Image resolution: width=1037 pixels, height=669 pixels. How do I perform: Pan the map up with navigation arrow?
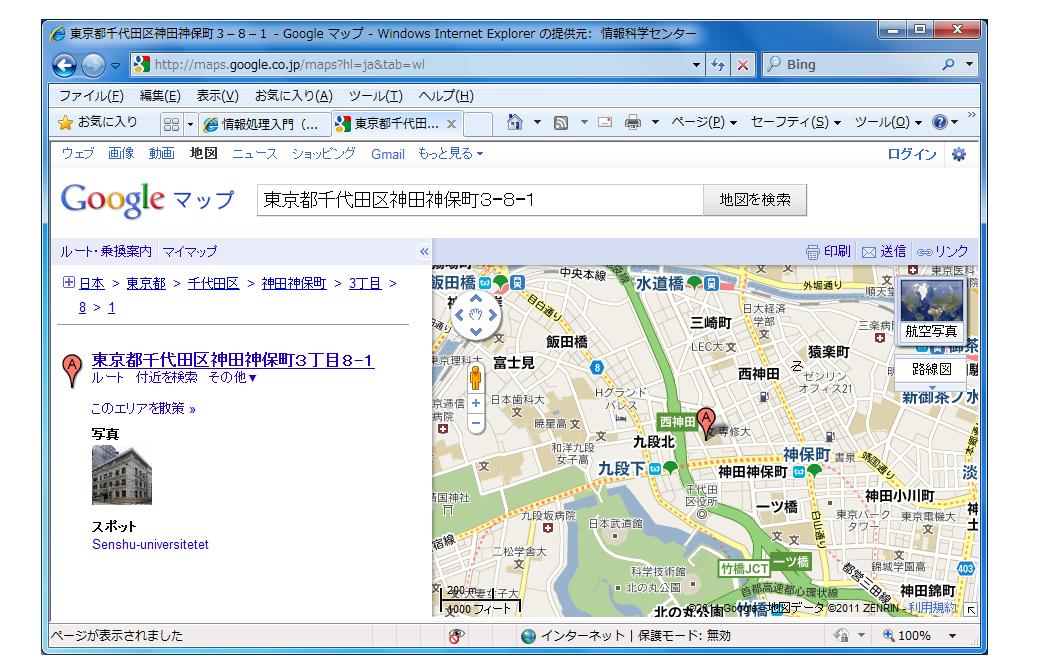pyautogui.click(x=476, y=299)
